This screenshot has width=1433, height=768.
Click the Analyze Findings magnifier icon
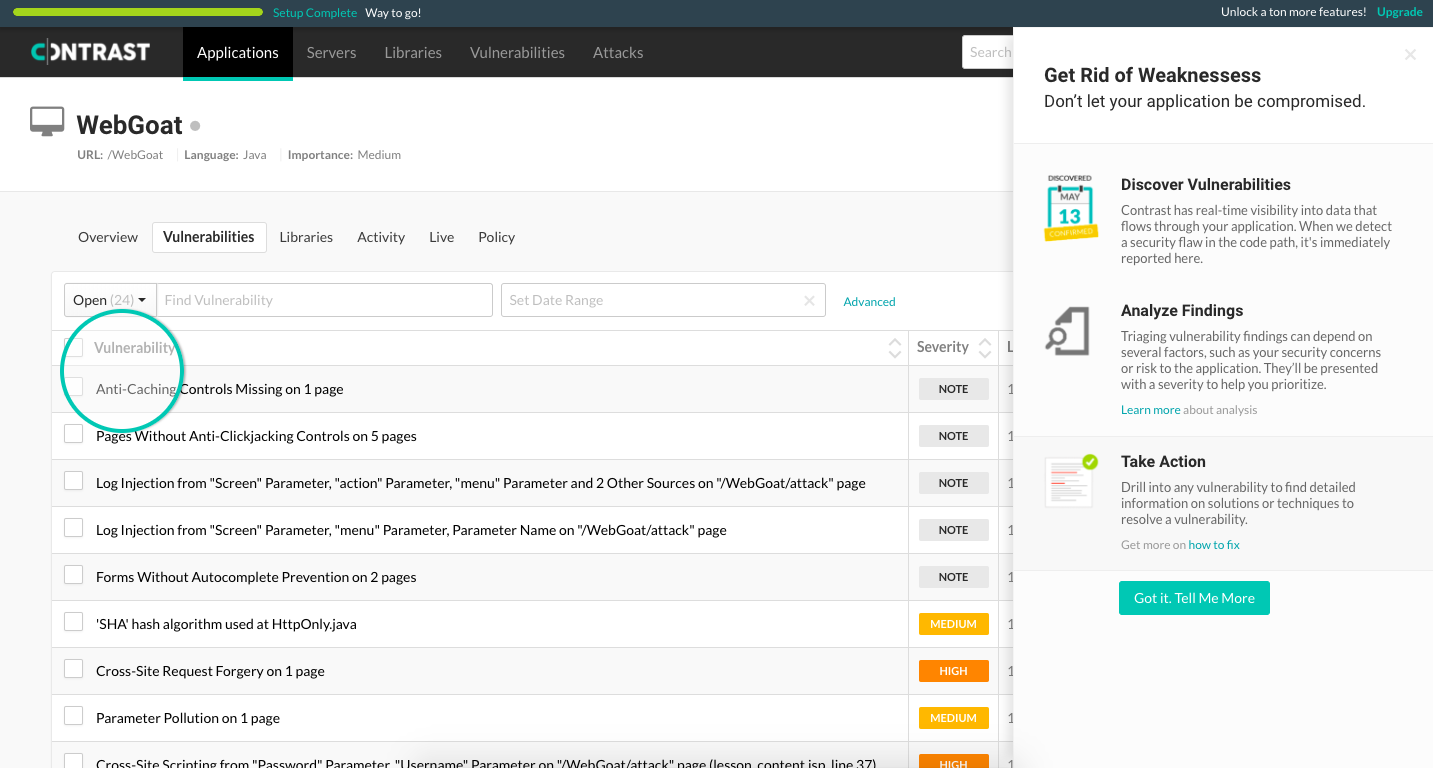click(1067, 331)
